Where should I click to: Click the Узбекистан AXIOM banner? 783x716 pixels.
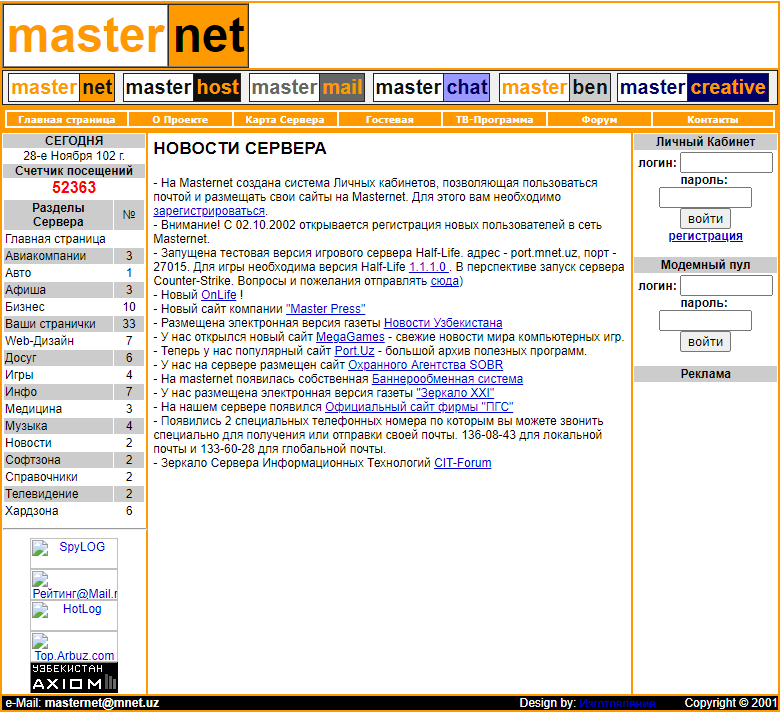(74, 678)
